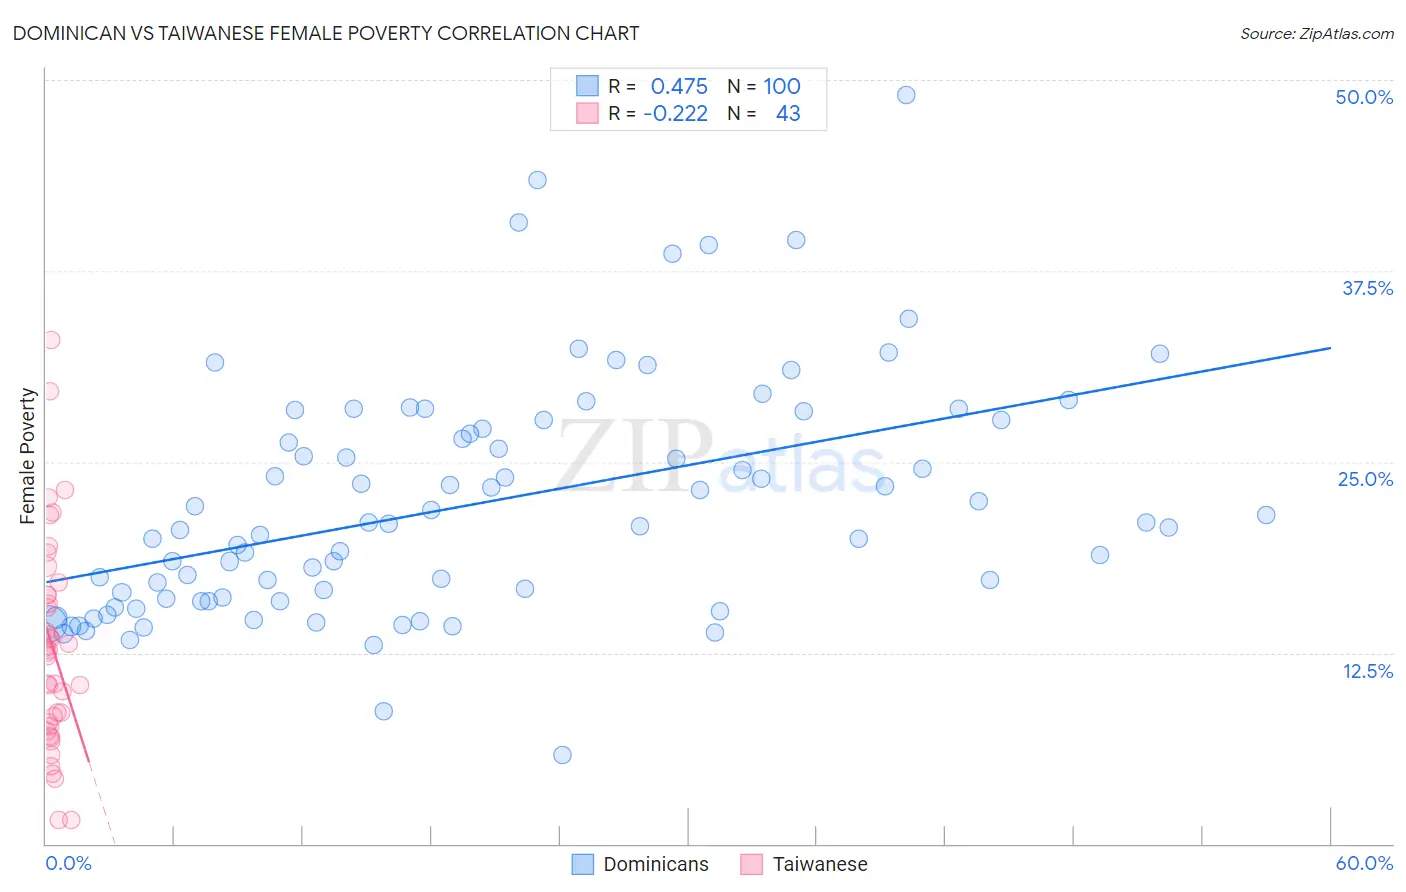Image resolution: width=1406 pixels, height=892 pixels.
Task: Open the ZipAtlas.com source link
Action: tap(1317, 33)
